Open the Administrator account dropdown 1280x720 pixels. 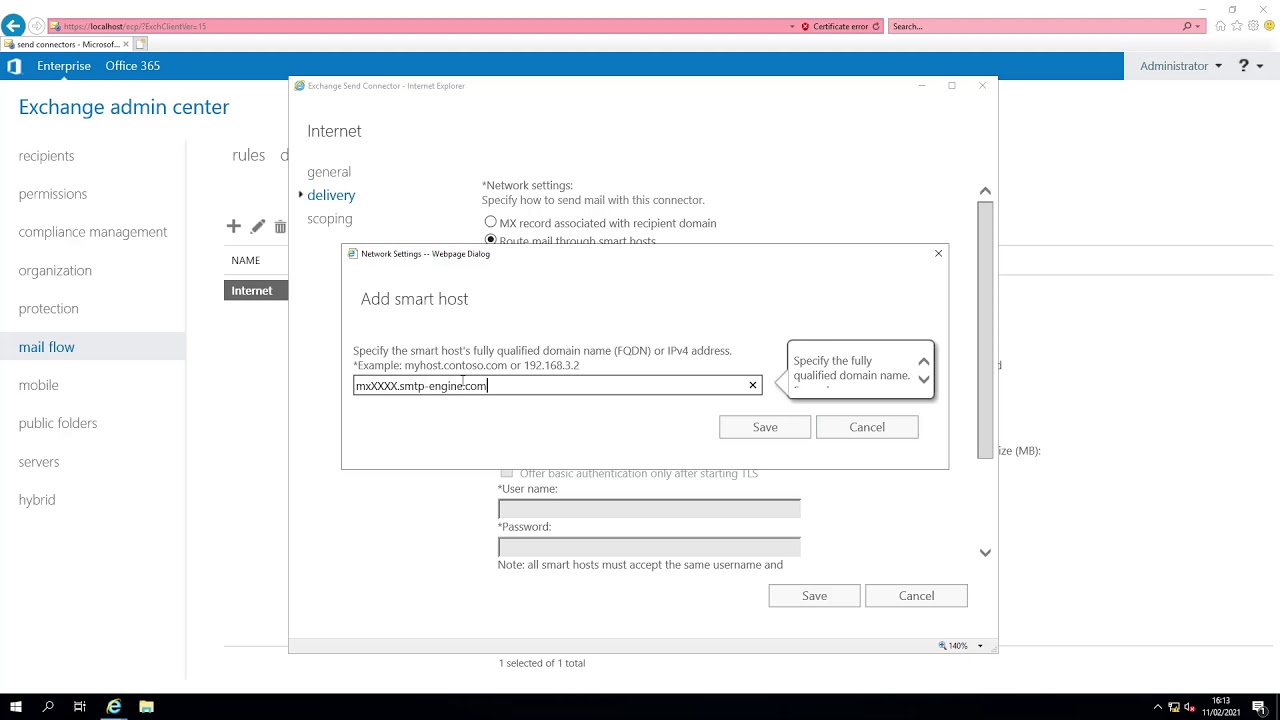pos(1181,66)
